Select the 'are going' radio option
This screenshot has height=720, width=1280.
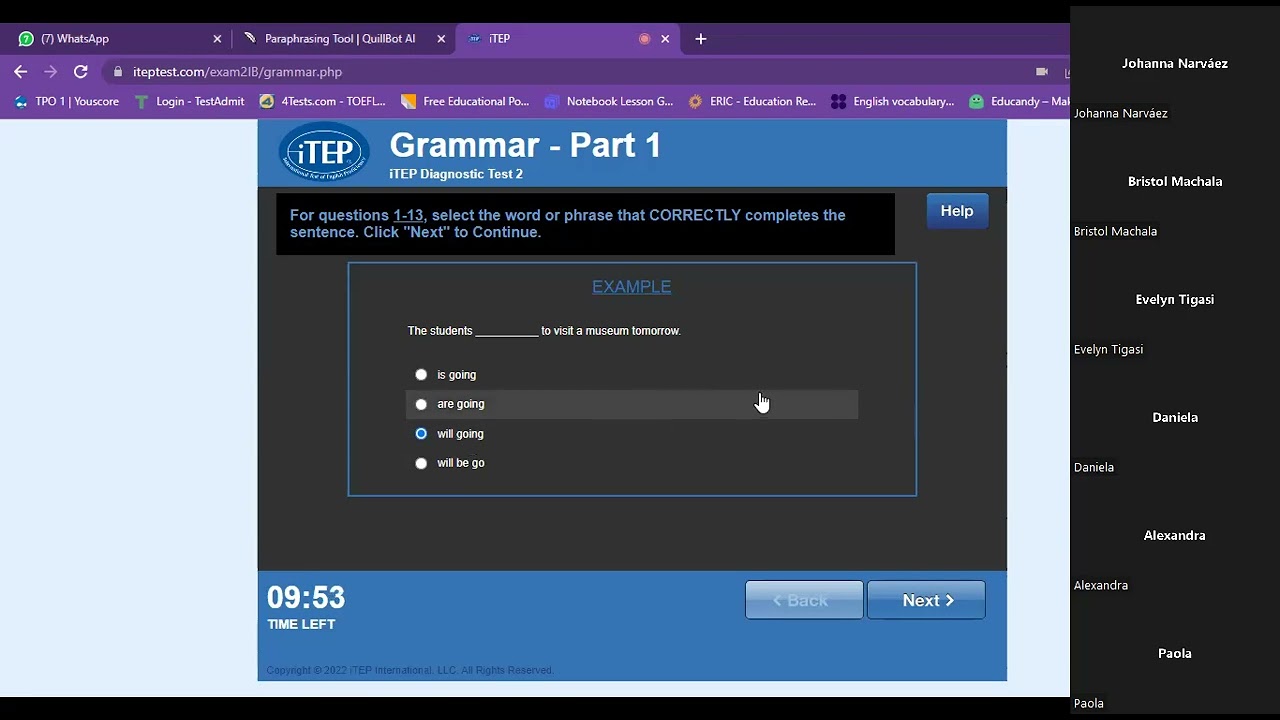(x=421, y=404)
